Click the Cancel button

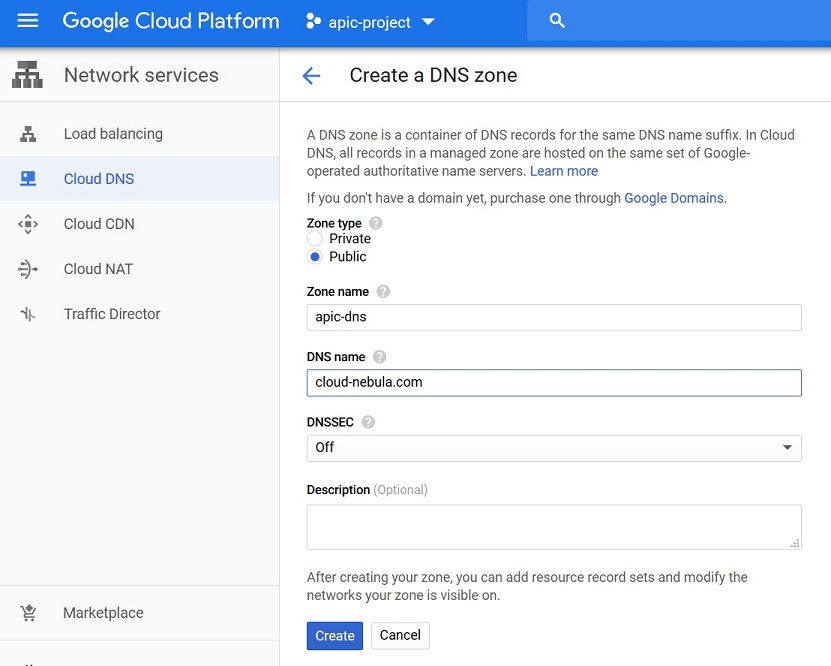400,635
